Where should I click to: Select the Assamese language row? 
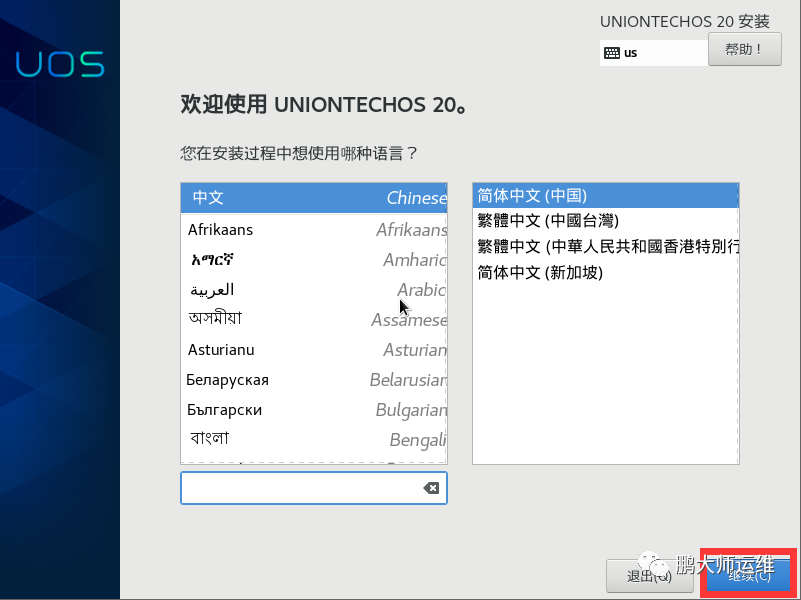click(x=314, y=320)
